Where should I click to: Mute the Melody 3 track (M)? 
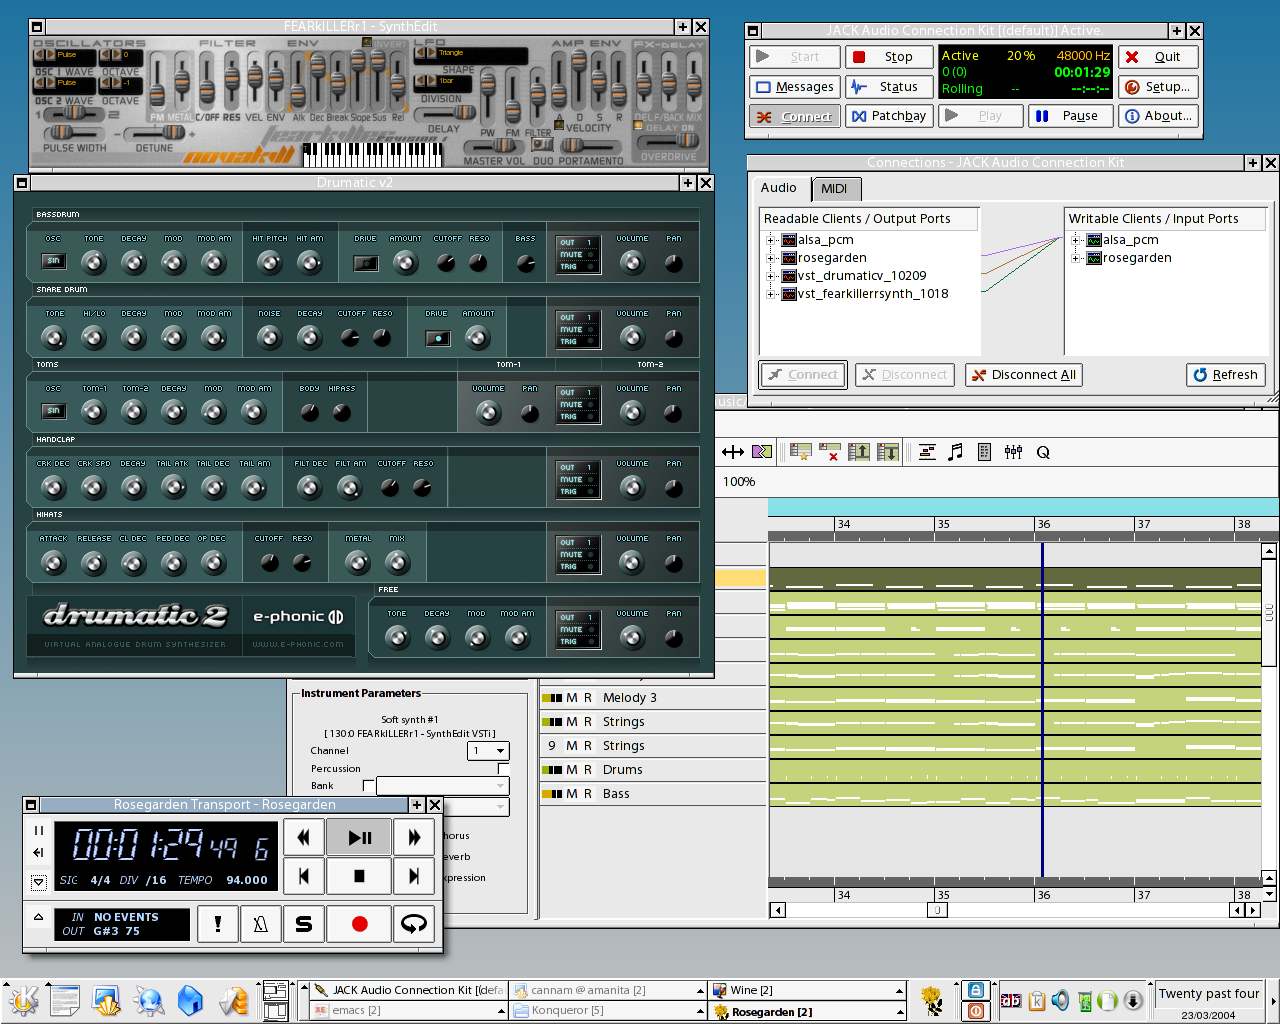pos(572,698)
